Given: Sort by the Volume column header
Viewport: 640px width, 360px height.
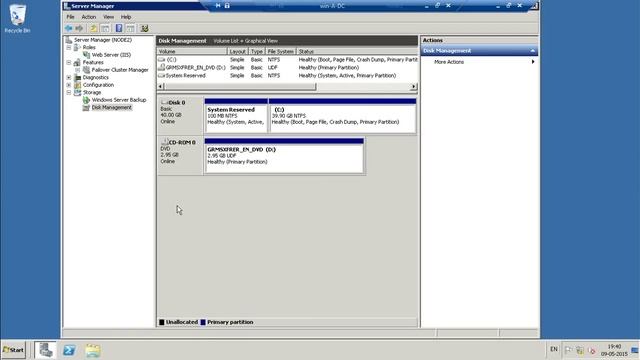Looking at the screenshot, I should (x=192, y=51).
